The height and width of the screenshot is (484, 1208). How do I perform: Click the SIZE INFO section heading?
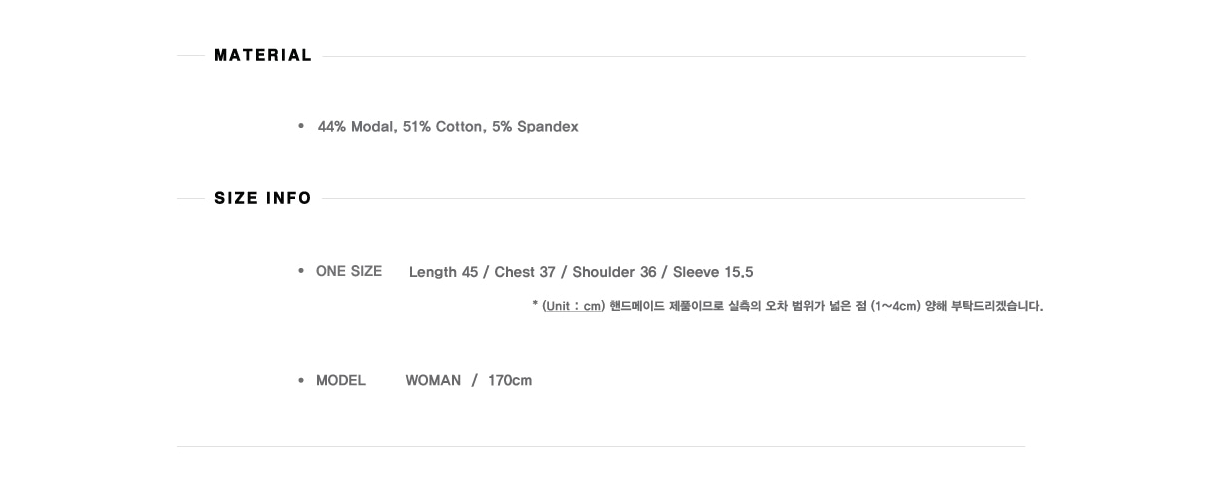263,198
